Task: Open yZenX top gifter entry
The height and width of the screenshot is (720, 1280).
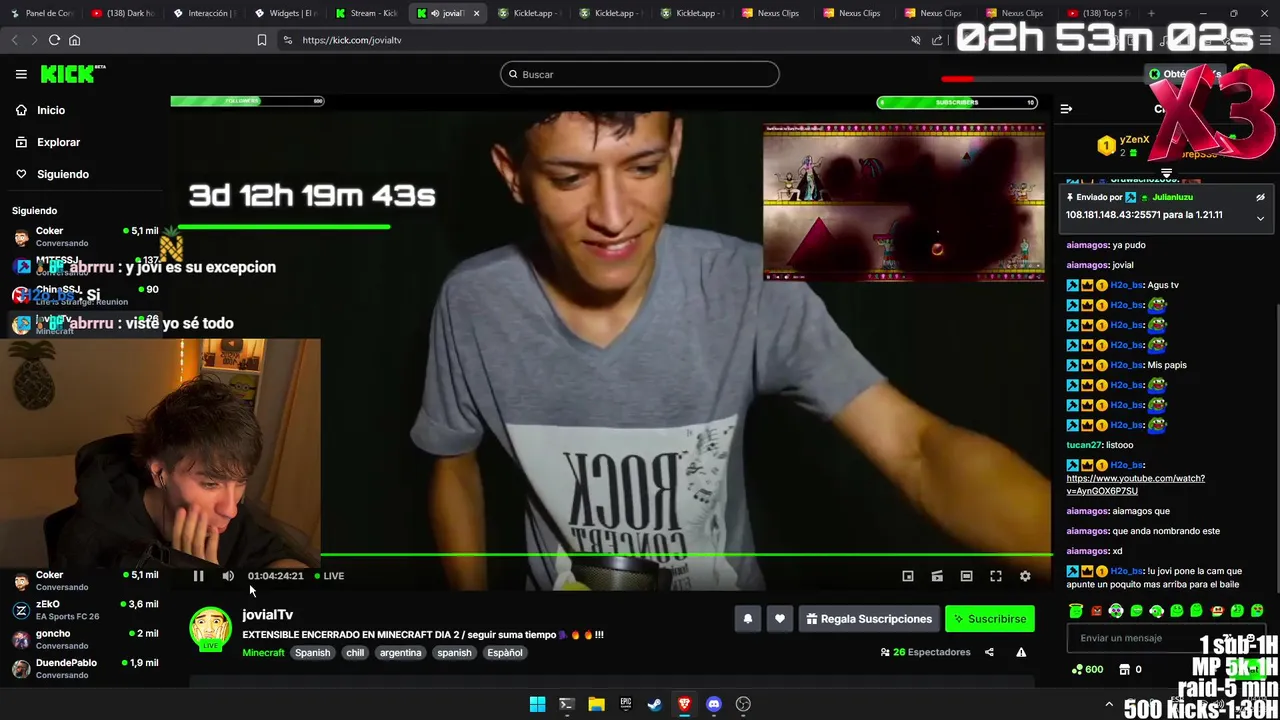Action: tap(1125, 146)
